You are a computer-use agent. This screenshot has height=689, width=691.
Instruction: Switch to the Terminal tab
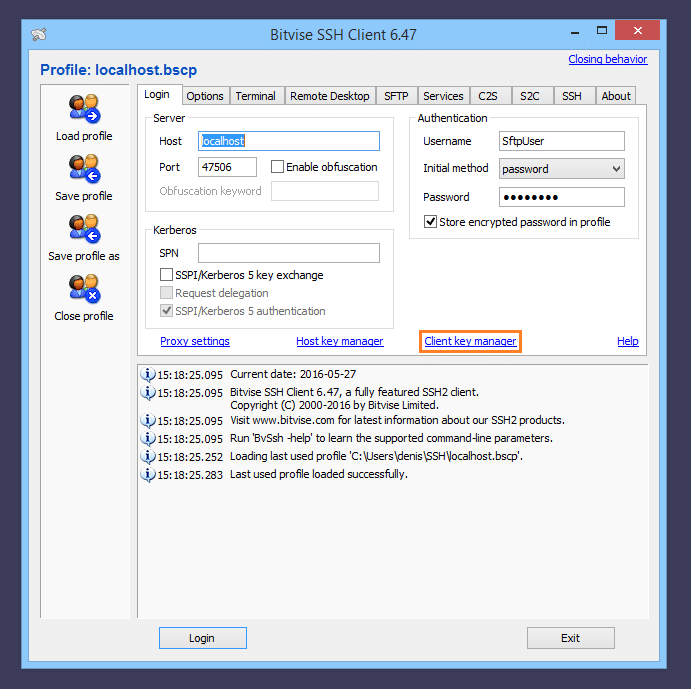(256, 96)
